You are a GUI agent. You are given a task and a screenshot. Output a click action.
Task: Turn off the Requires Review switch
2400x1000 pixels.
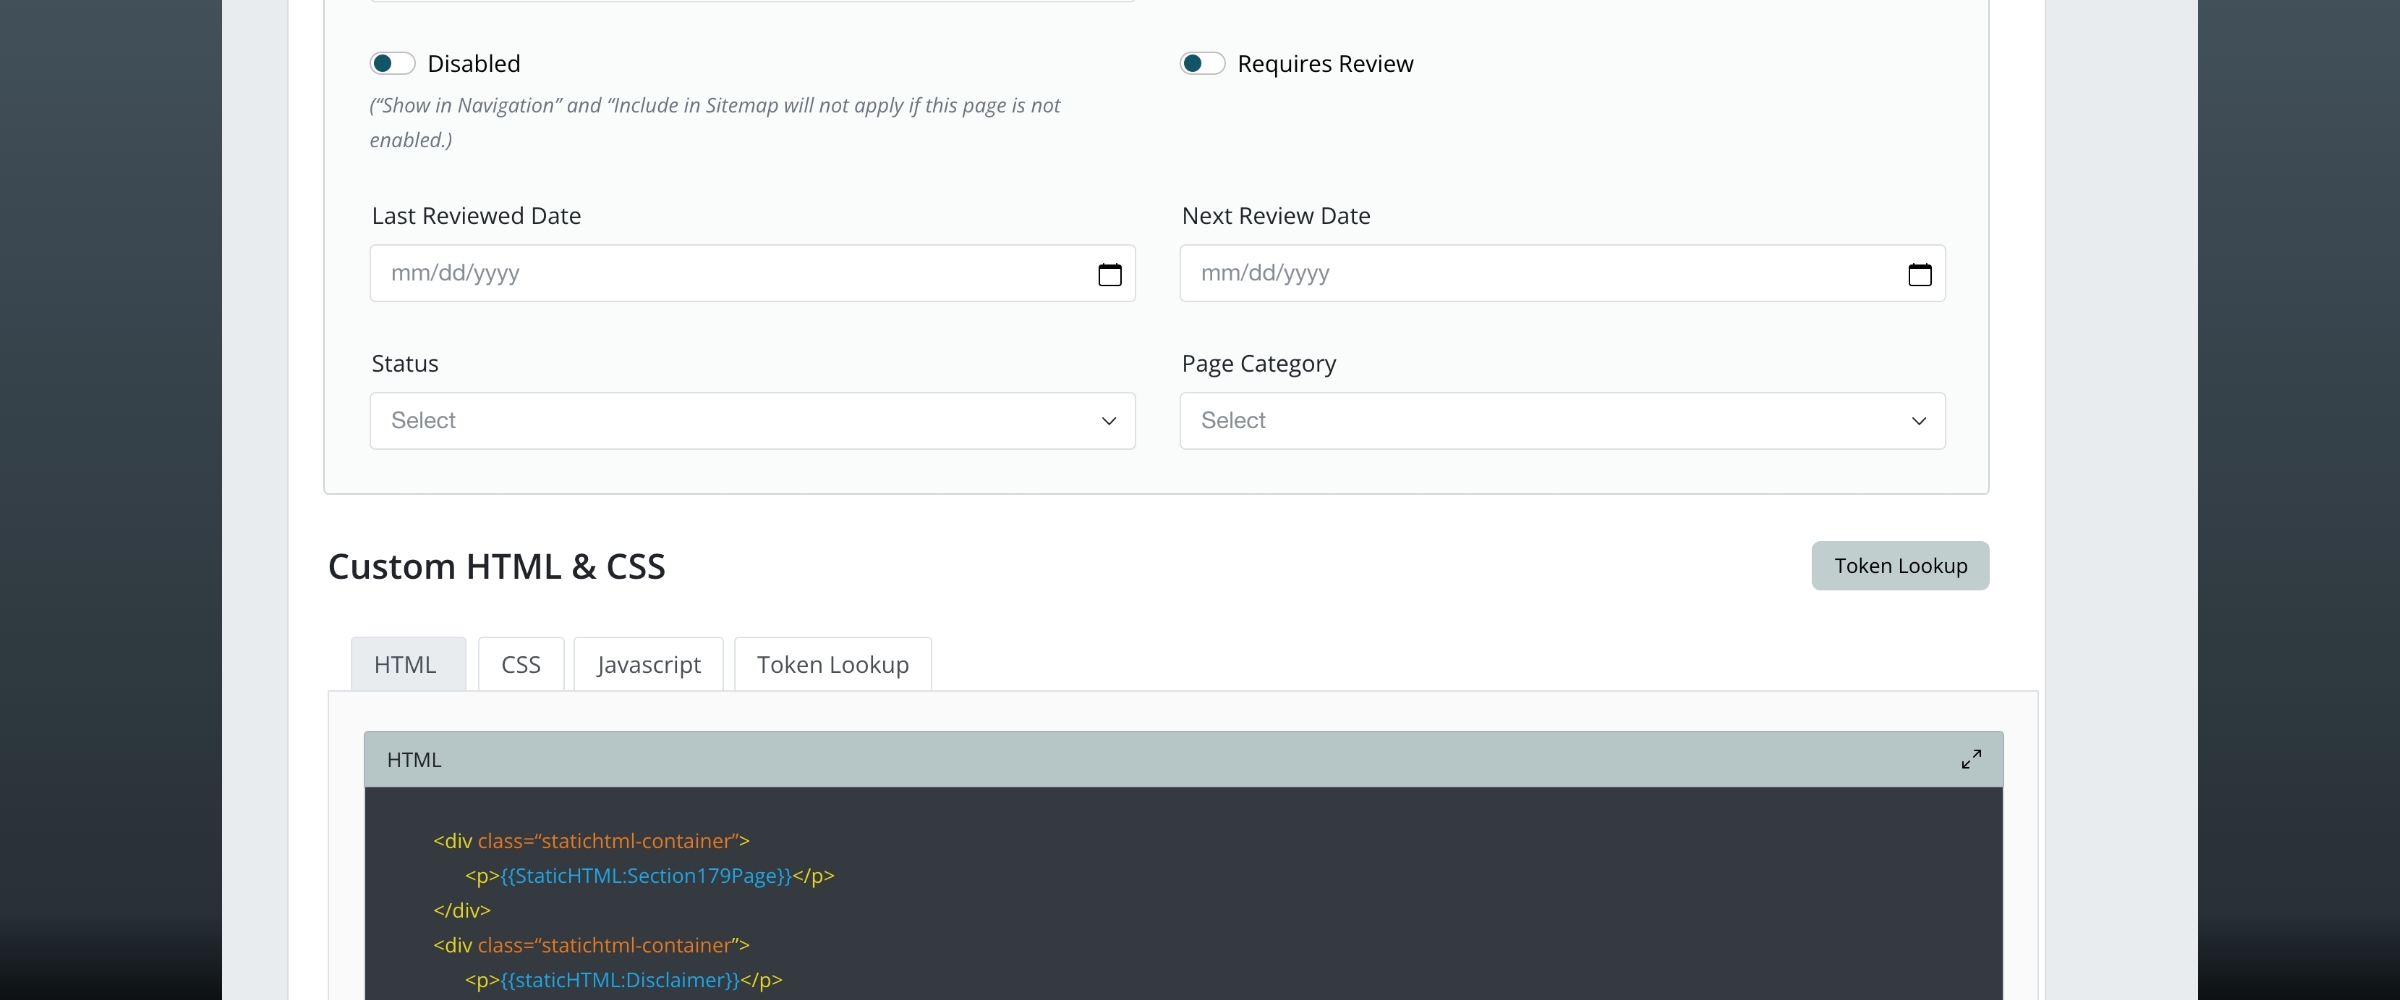1203,62
